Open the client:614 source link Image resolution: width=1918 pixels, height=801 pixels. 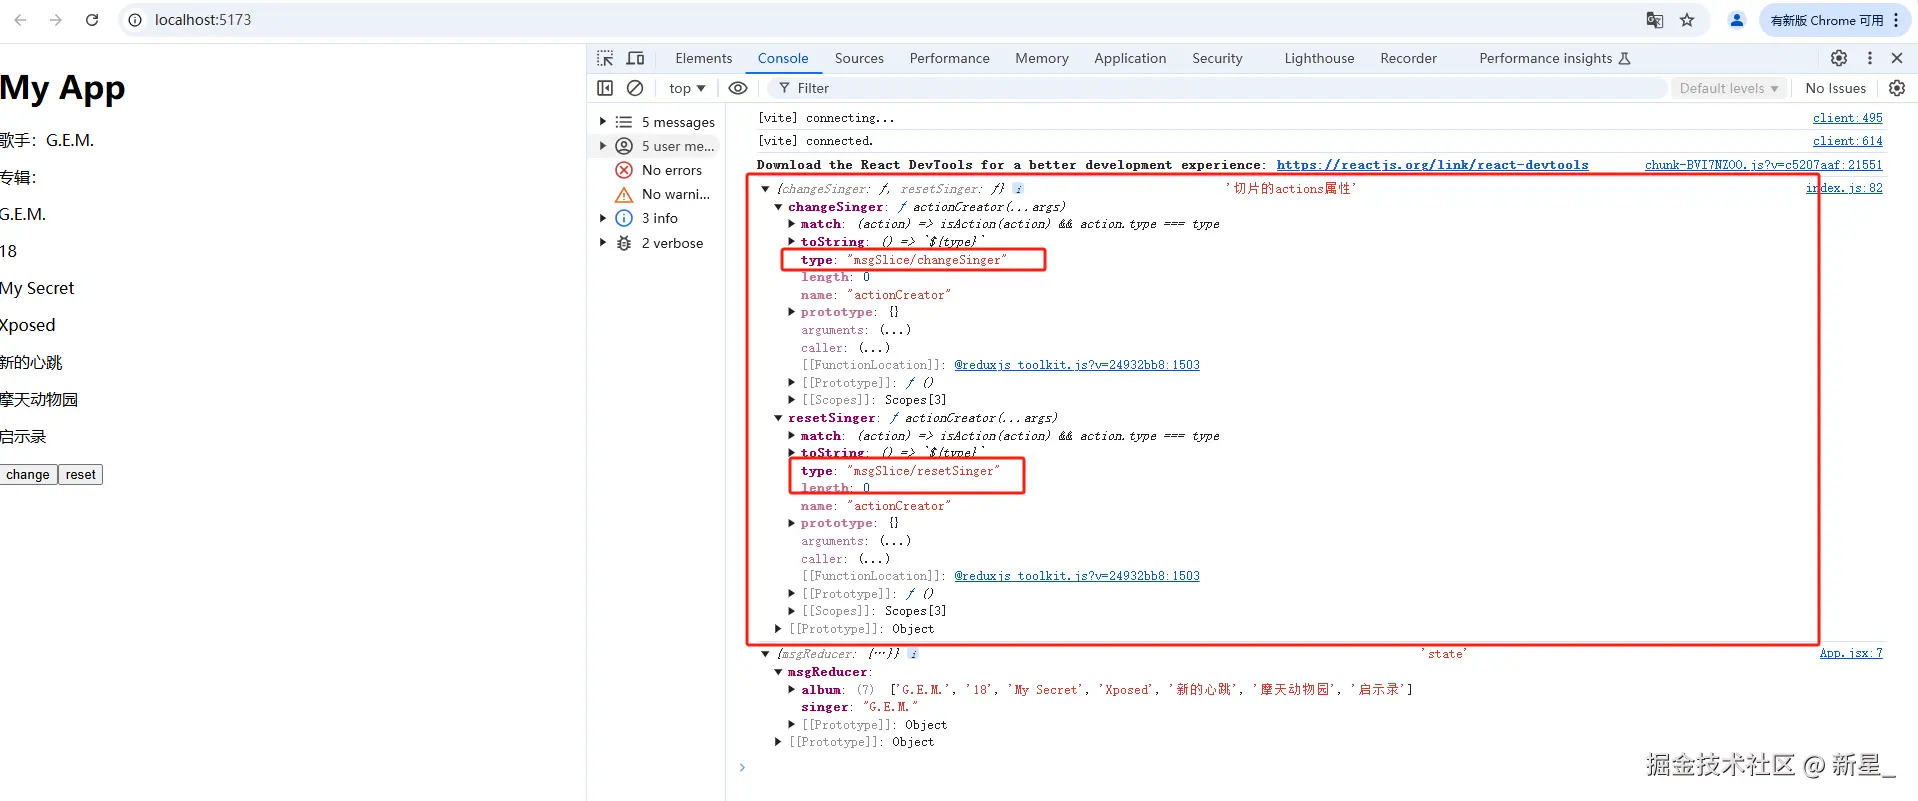pyautogui.click(x=1847, y=141)
